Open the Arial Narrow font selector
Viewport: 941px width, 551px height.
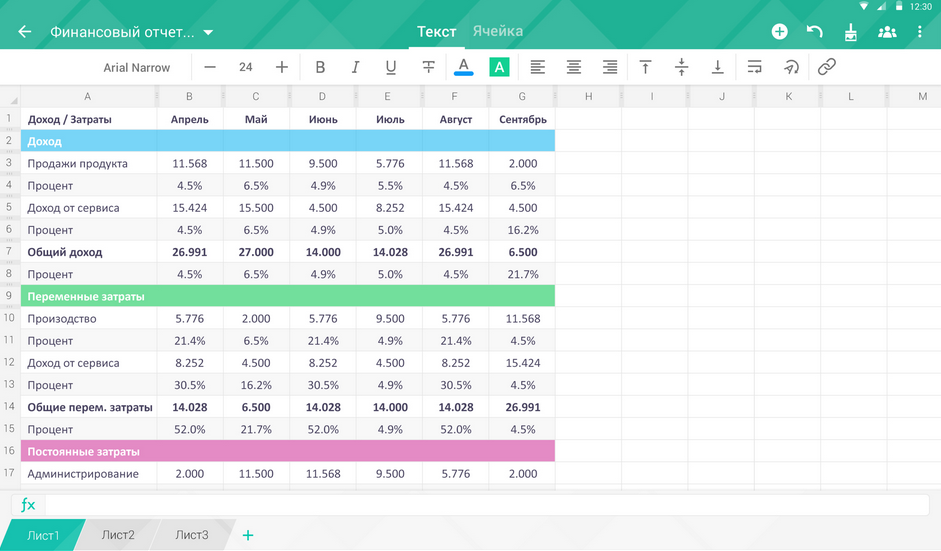point(136,67)
